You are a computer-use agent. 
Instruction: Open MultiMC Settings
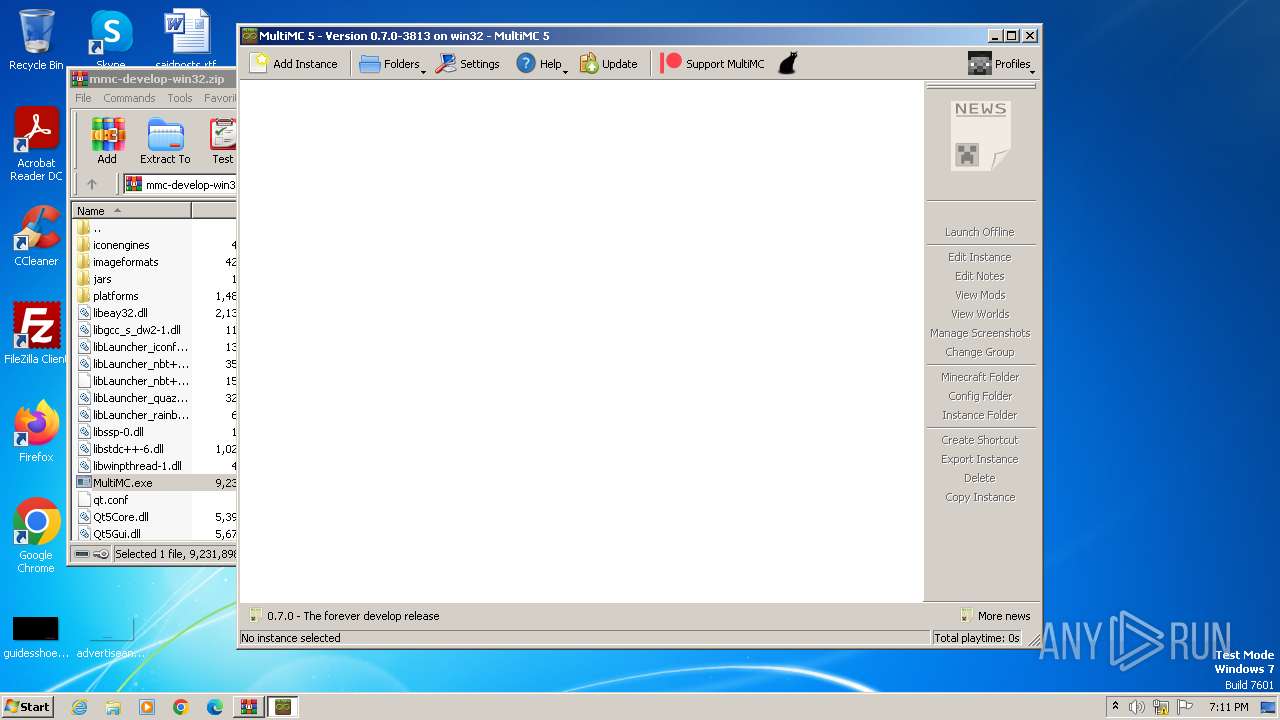467,64
